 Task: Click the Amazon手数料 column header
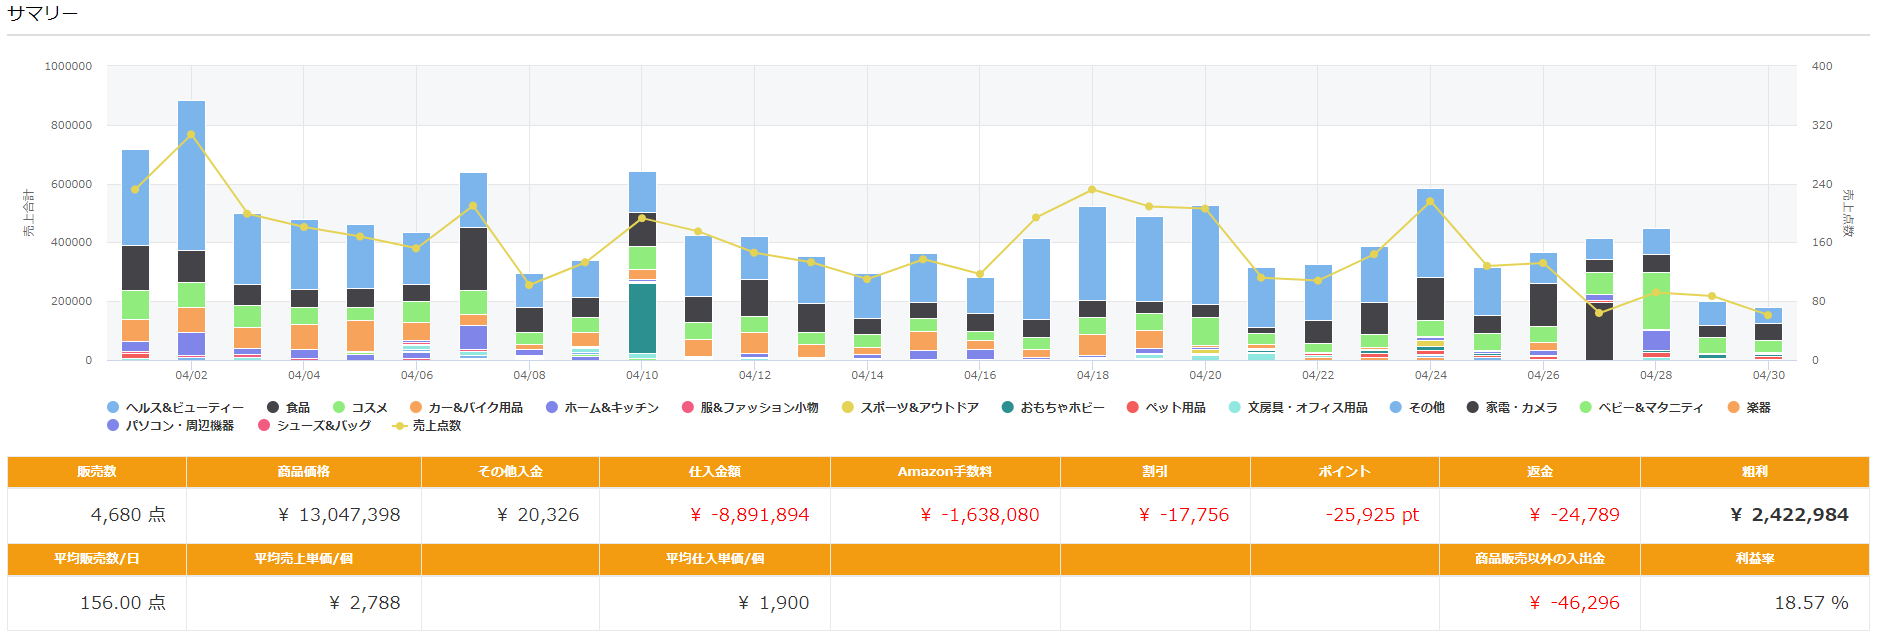pyautogui.click(x=944, y=472)
